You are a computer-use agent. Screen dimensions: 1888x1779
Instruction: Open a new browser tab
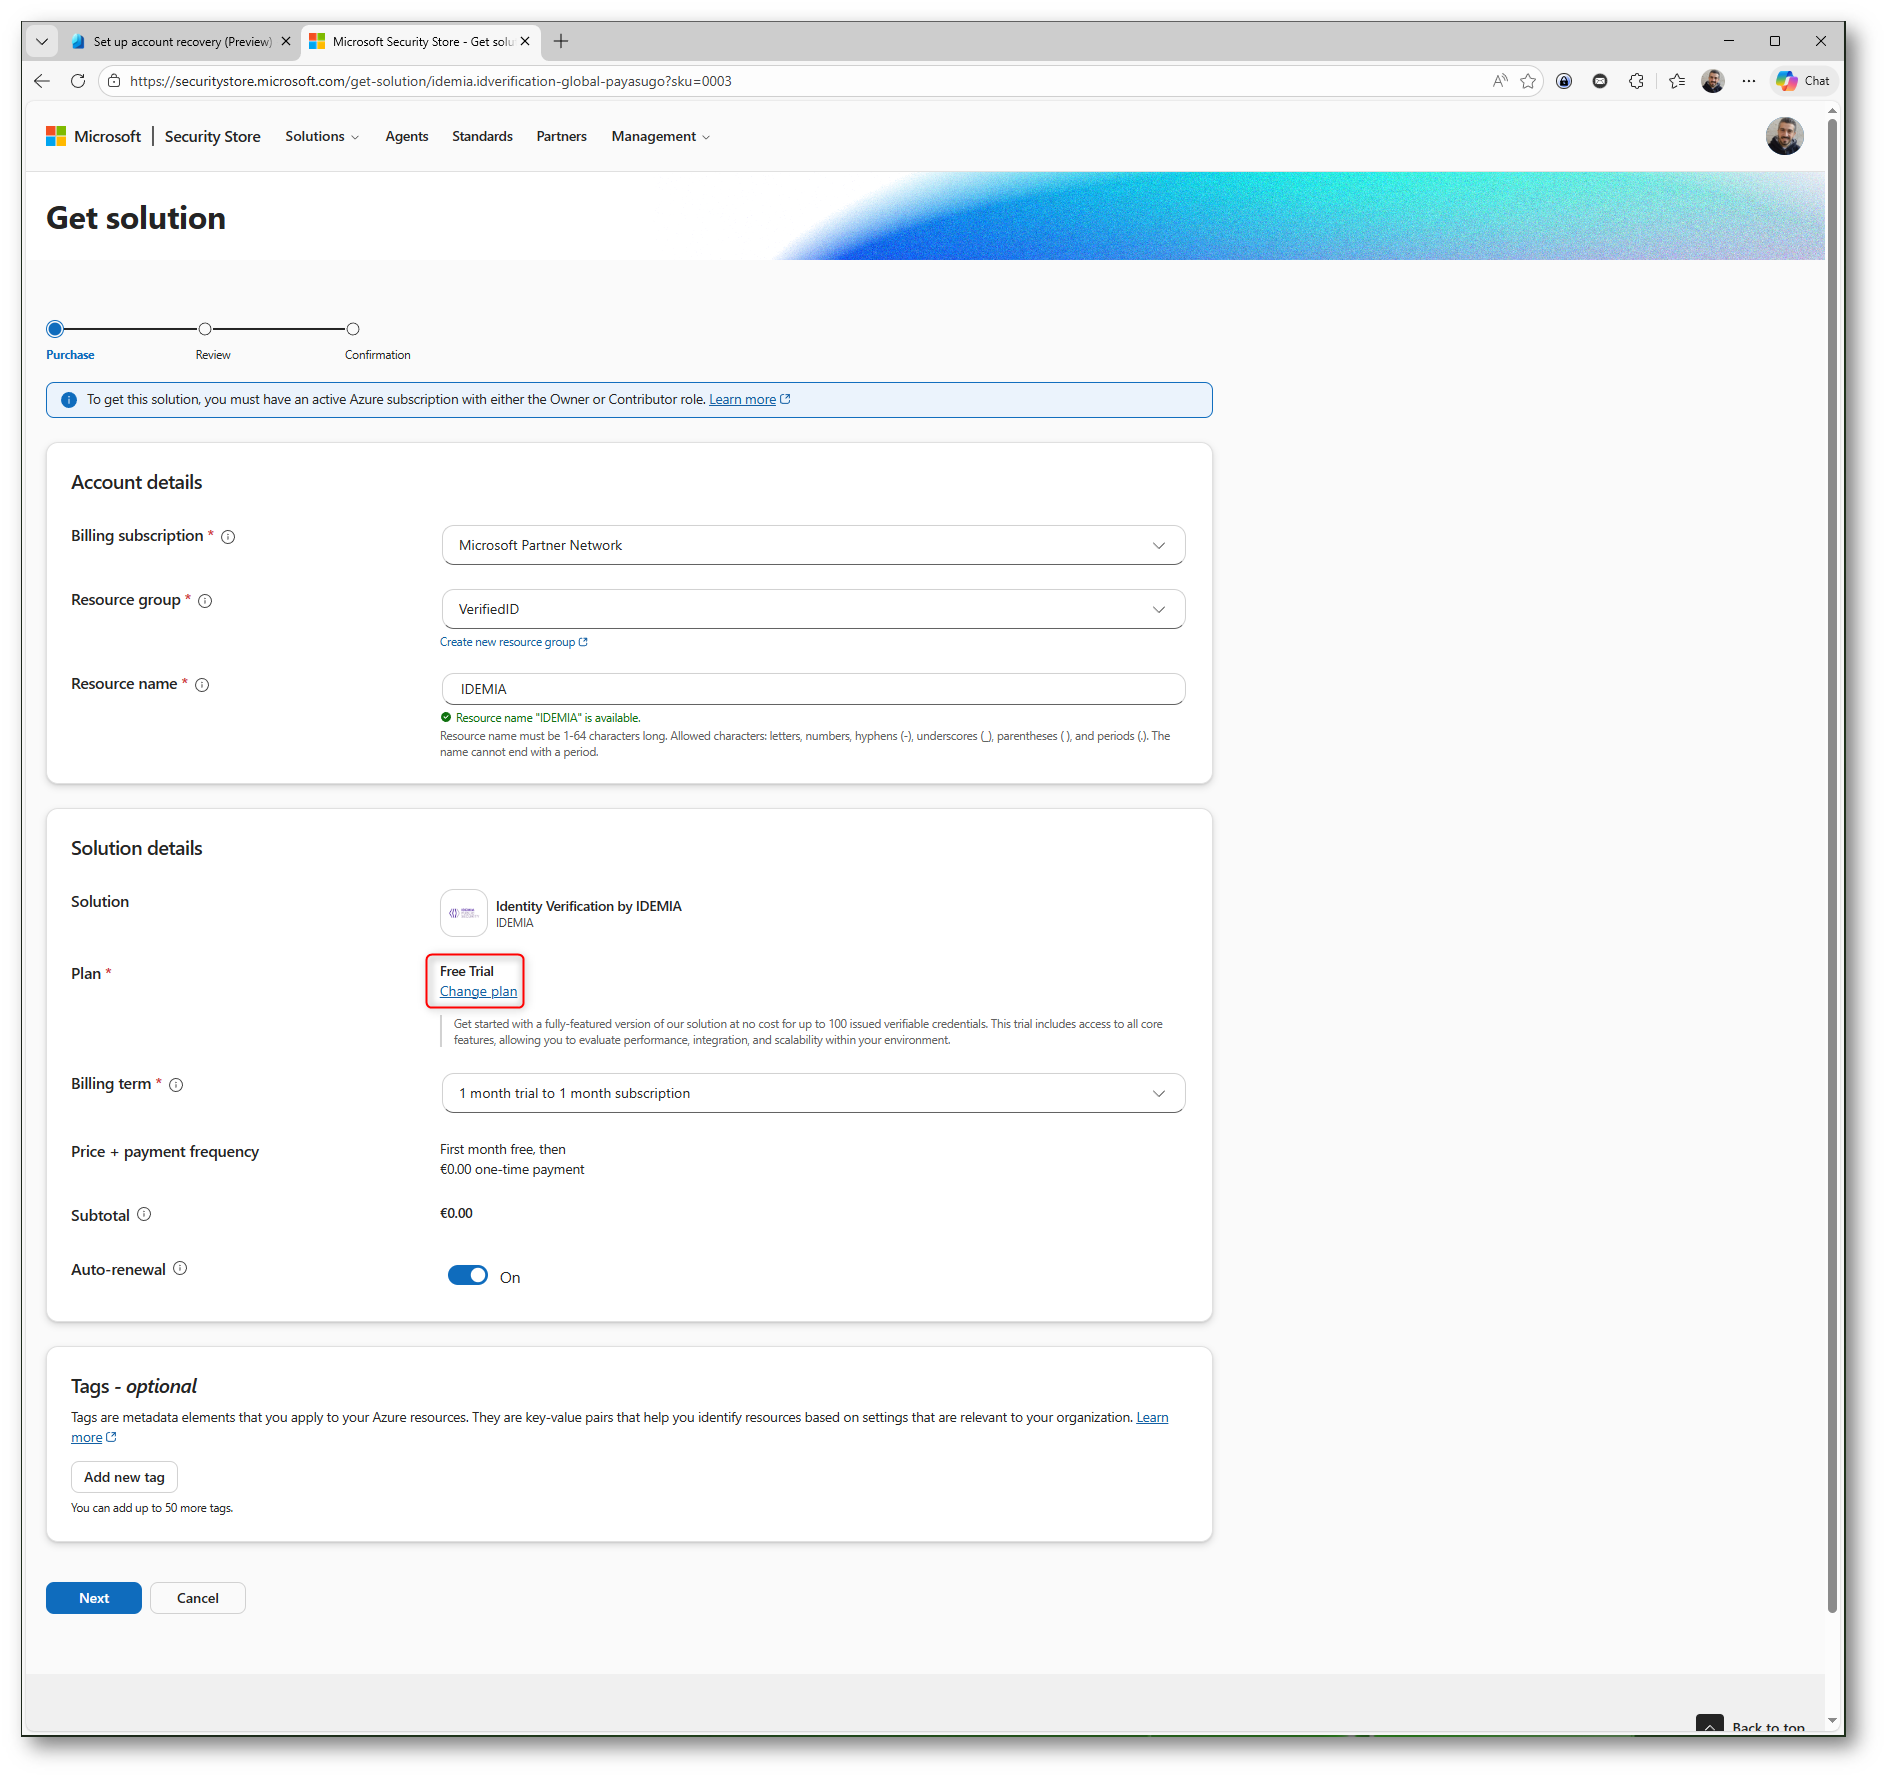561,41
